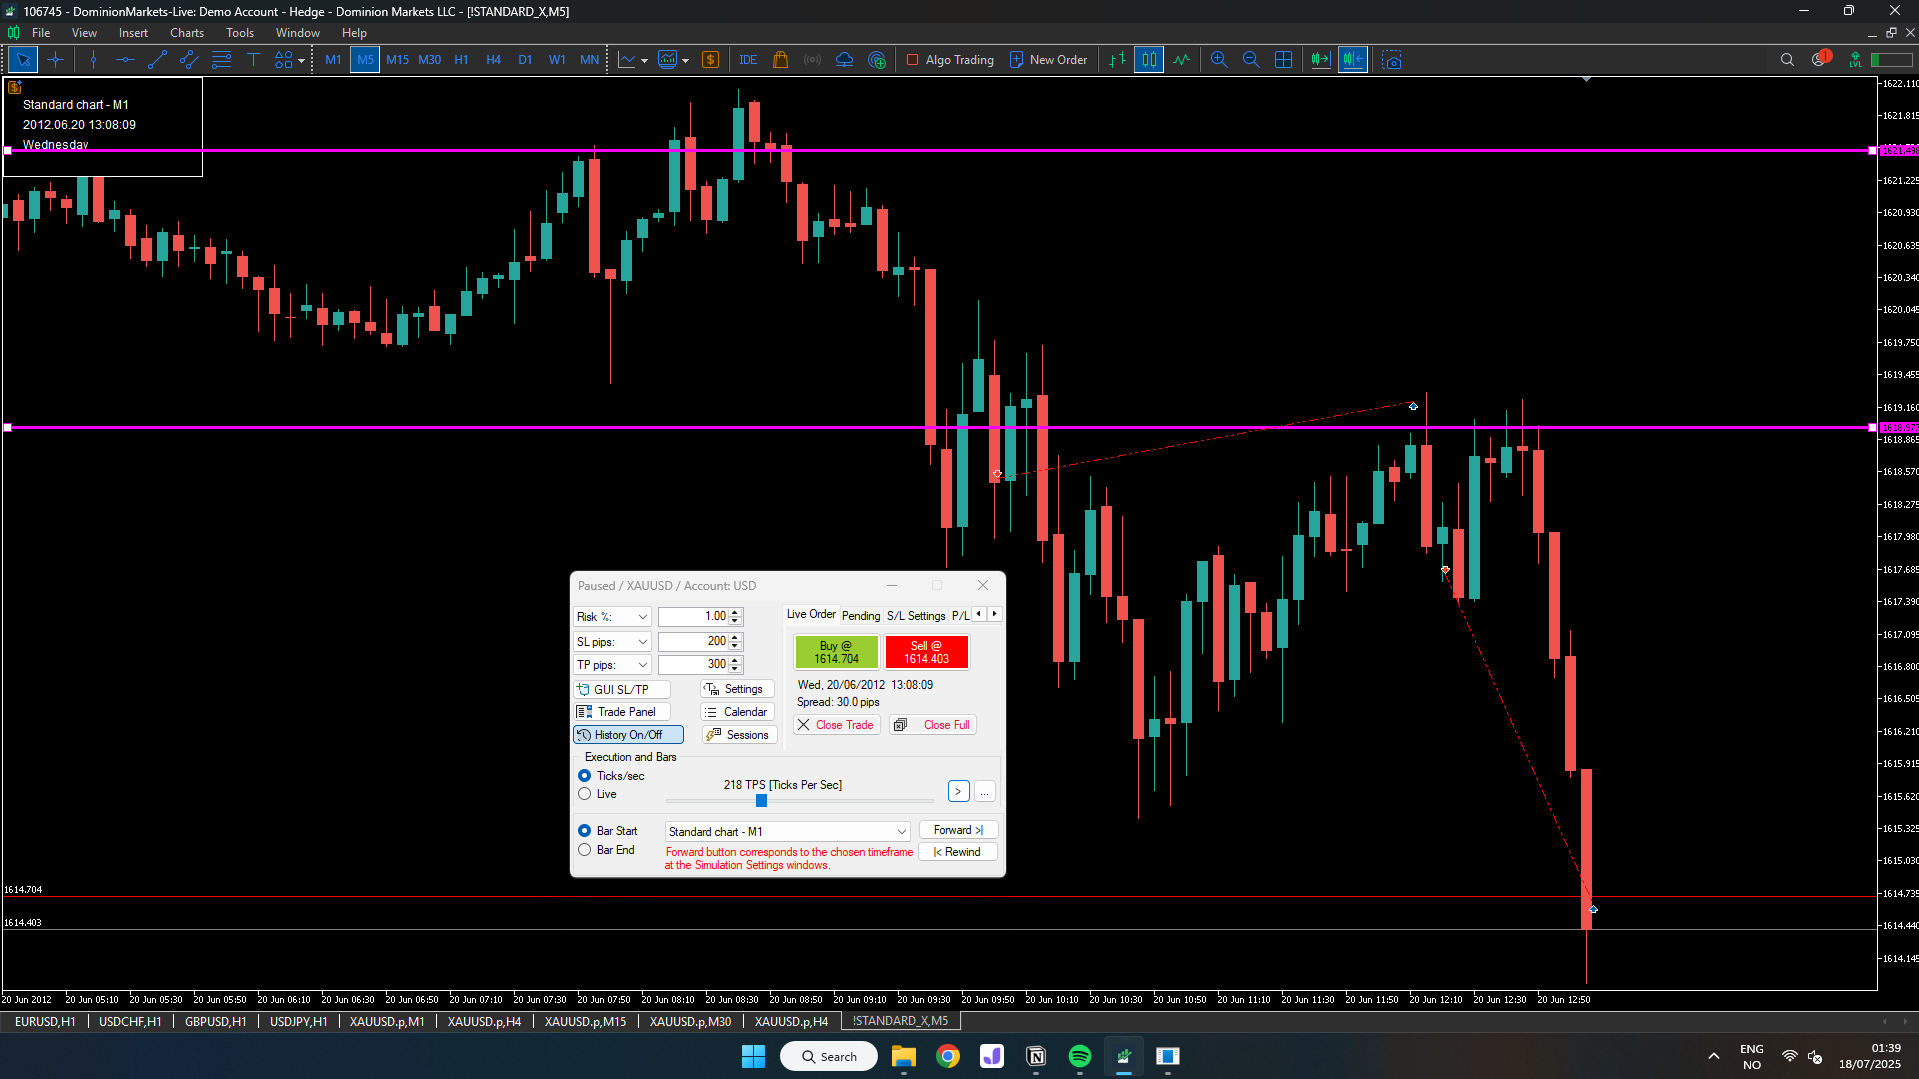1919x1079 pixels.
Task: Pick the Fibonacci retracement tool
Action: click(221, 60)
